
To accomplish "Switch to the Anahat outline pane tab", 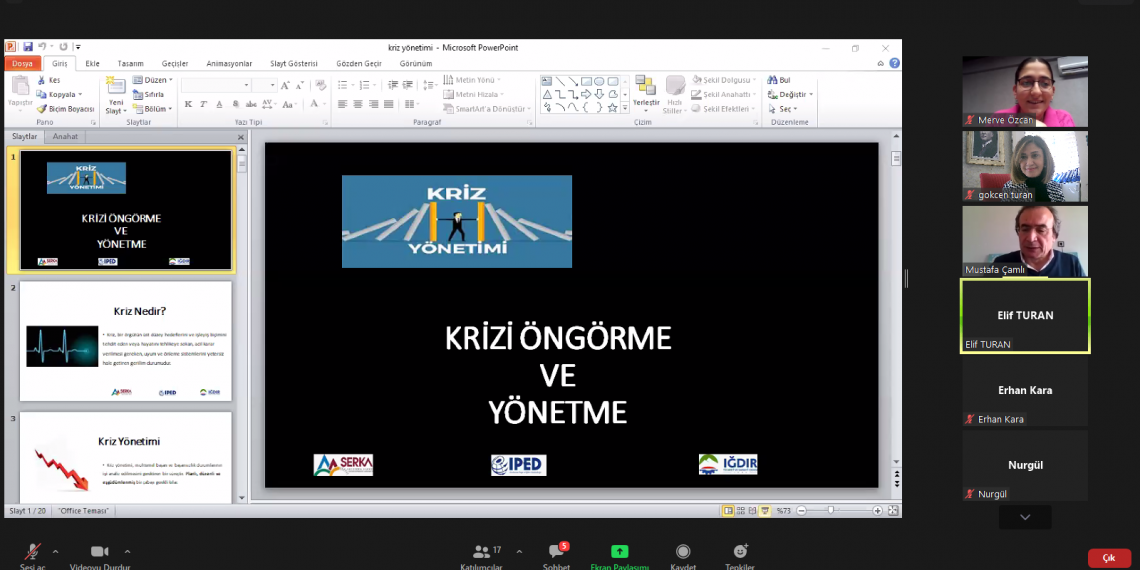I will pos(65,137).
